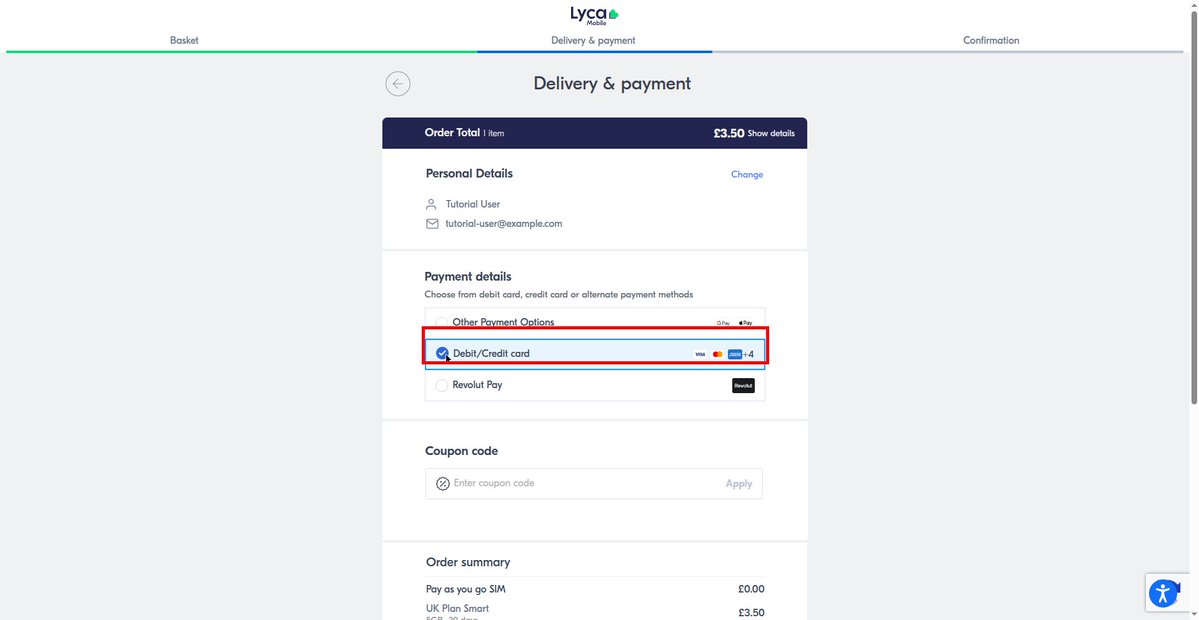Viewport: 1199px width, 620px height.
Task: Choose Revolut Pay radio option
Action: 441,385
